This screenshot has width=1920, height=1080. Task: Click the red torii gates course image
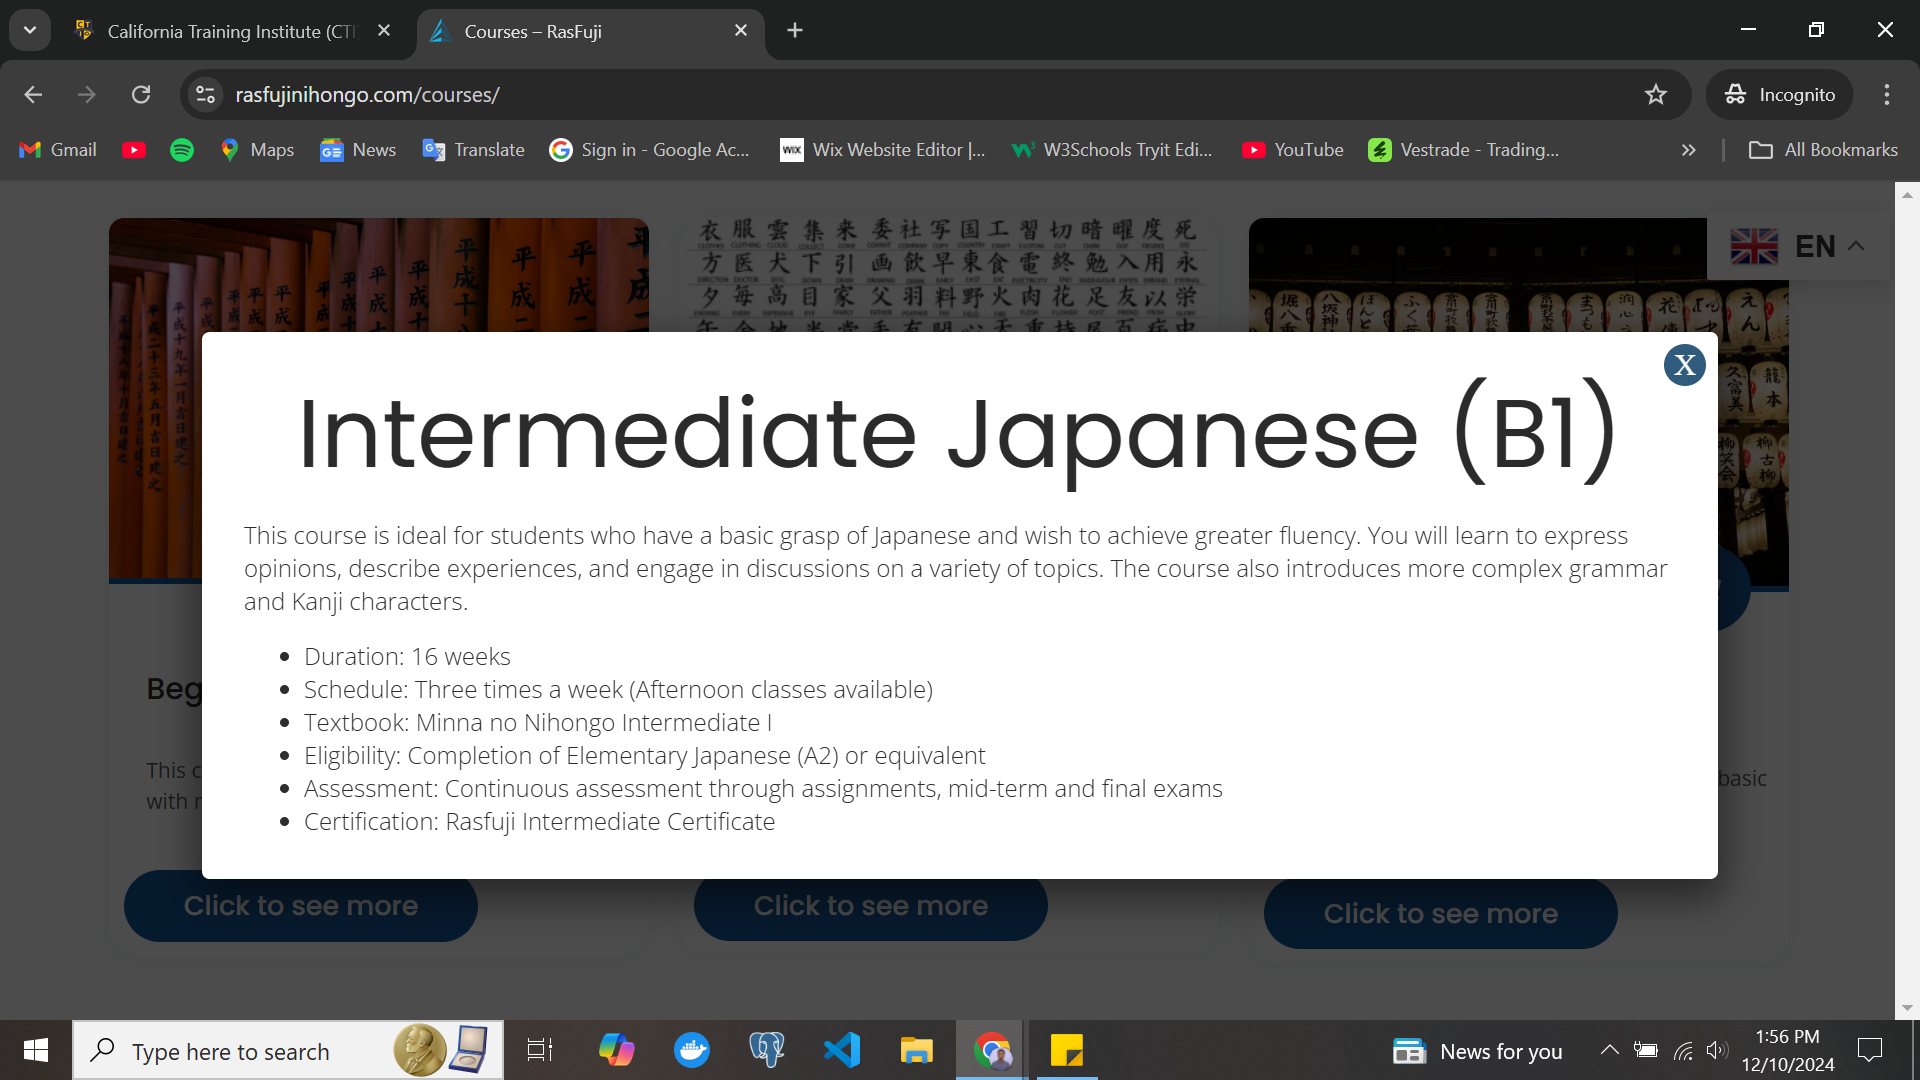pyautogui.click(x=378, y=275)
